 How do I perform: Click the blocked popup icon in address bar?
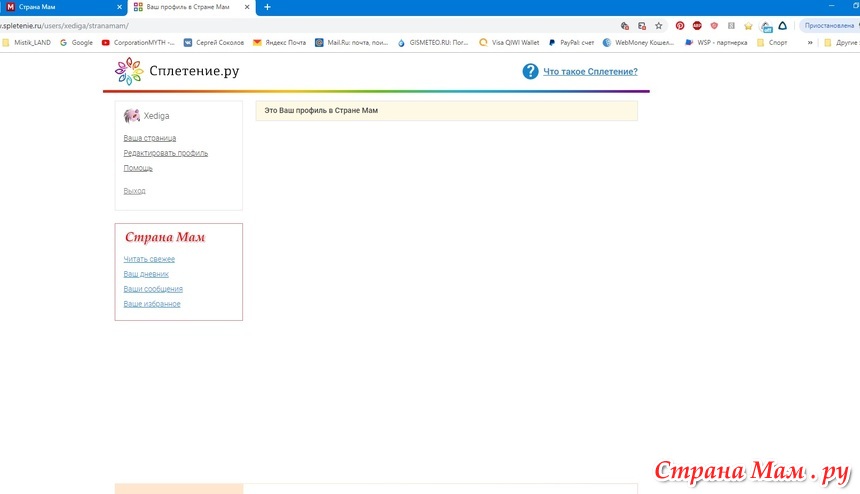tap(642, 26)
